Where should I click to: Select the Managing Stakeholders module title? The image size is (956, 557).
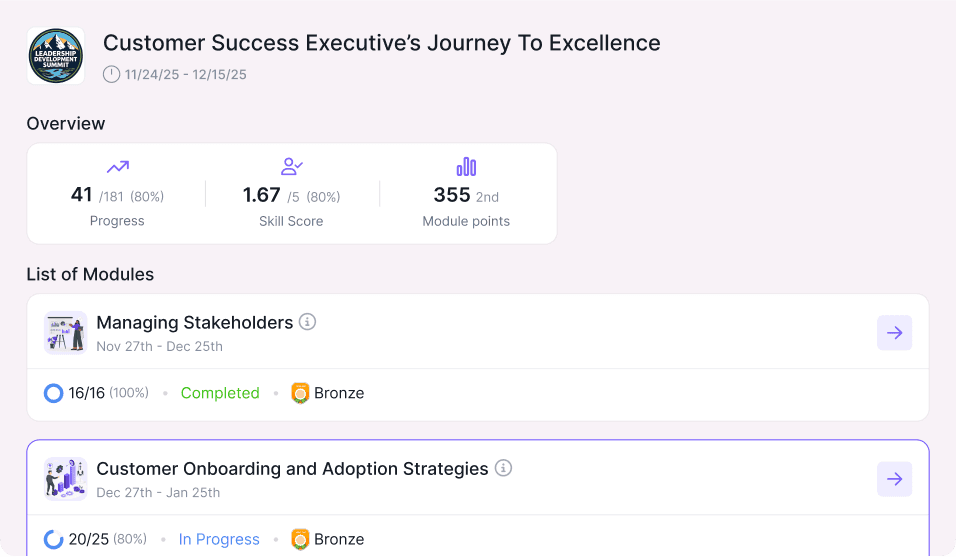(195, 322)
